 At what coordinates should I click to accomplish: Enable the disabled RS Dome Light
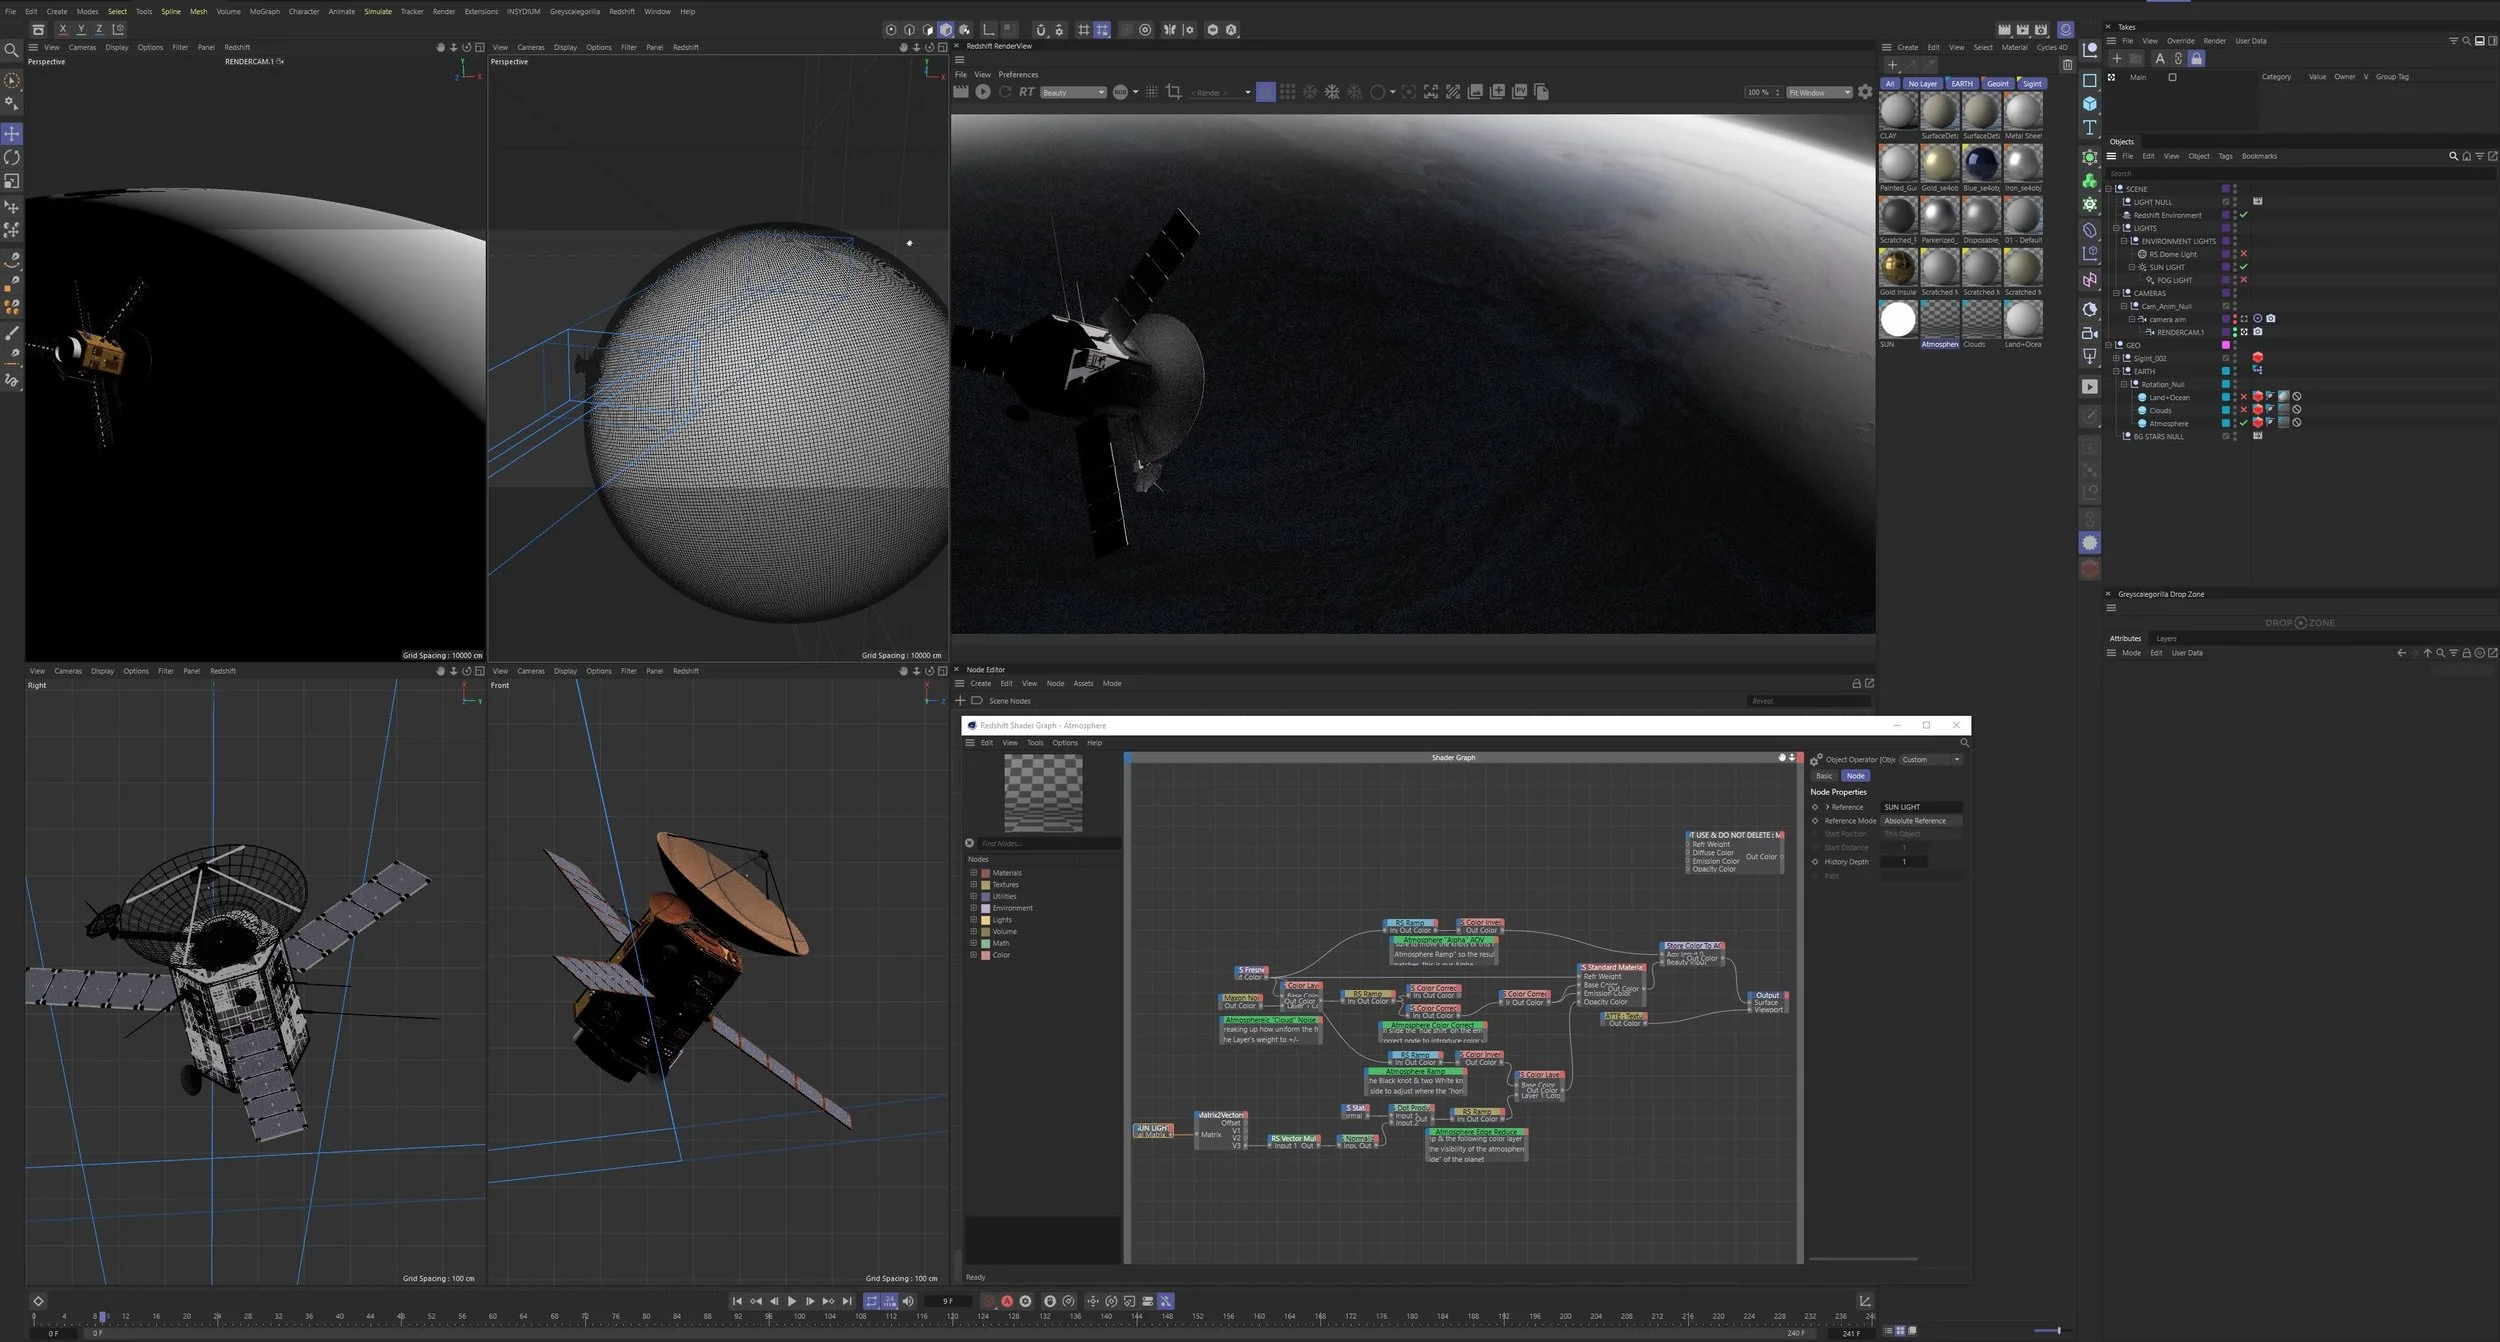[x=2244, y=254]
